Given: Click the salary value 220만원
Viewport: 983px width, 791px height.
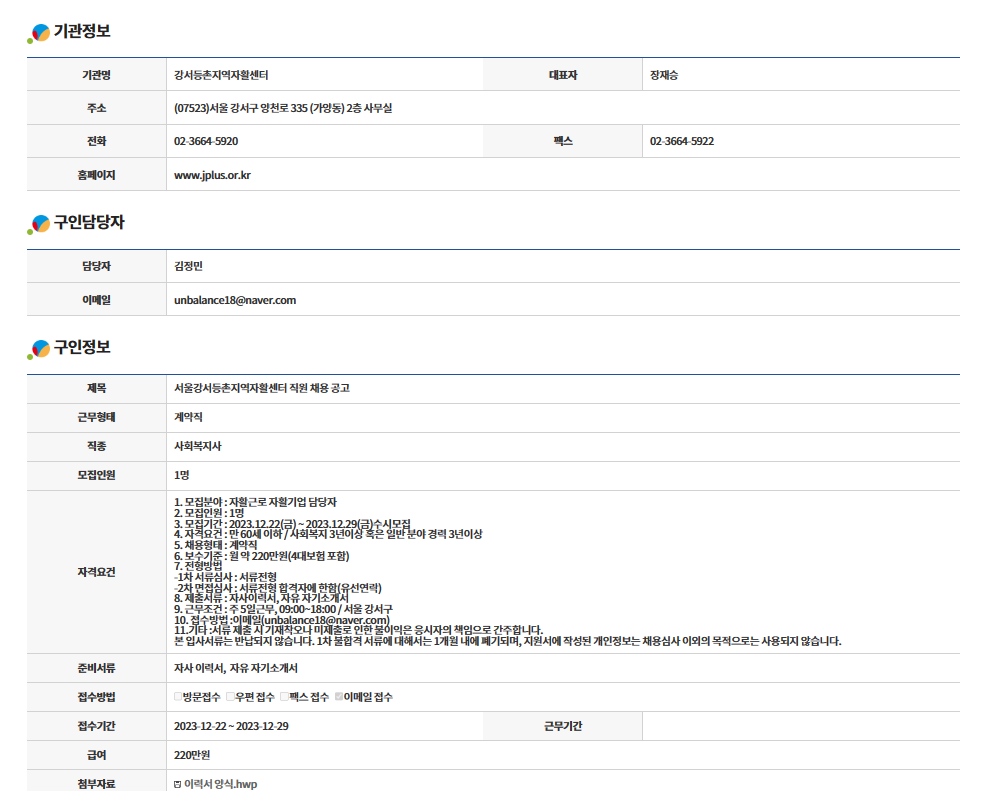Looking at the screenshot, I should (x=192, y=755).
